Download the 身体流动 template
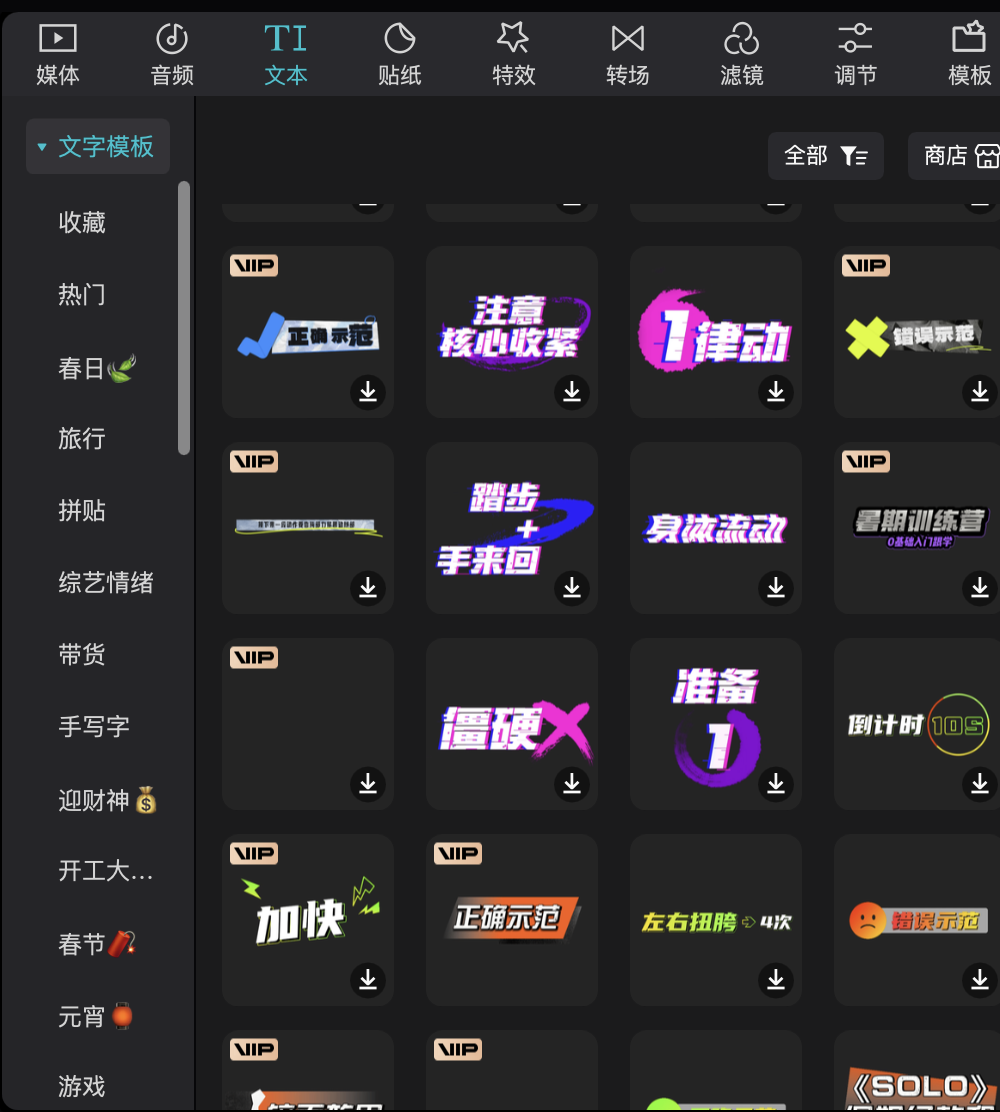This screenshot has height=1112, width=1000. (776, 588)
